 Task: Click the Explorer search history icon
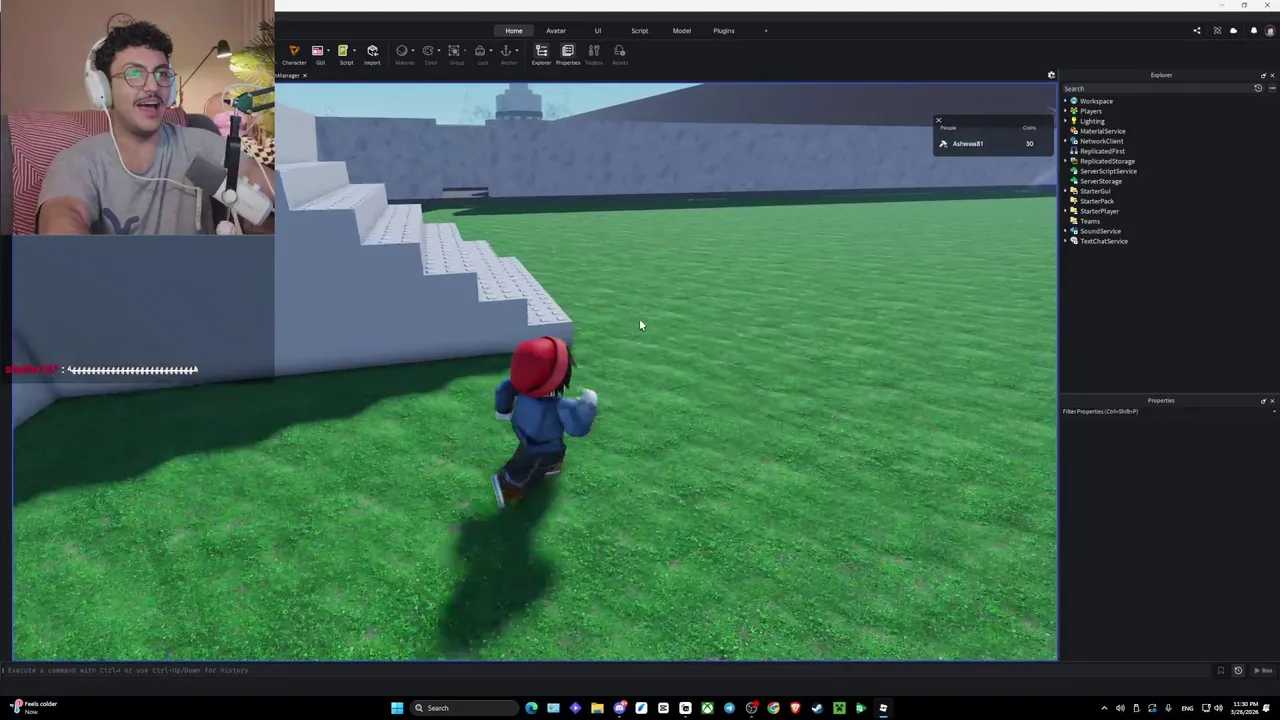tap(1258, 89)
